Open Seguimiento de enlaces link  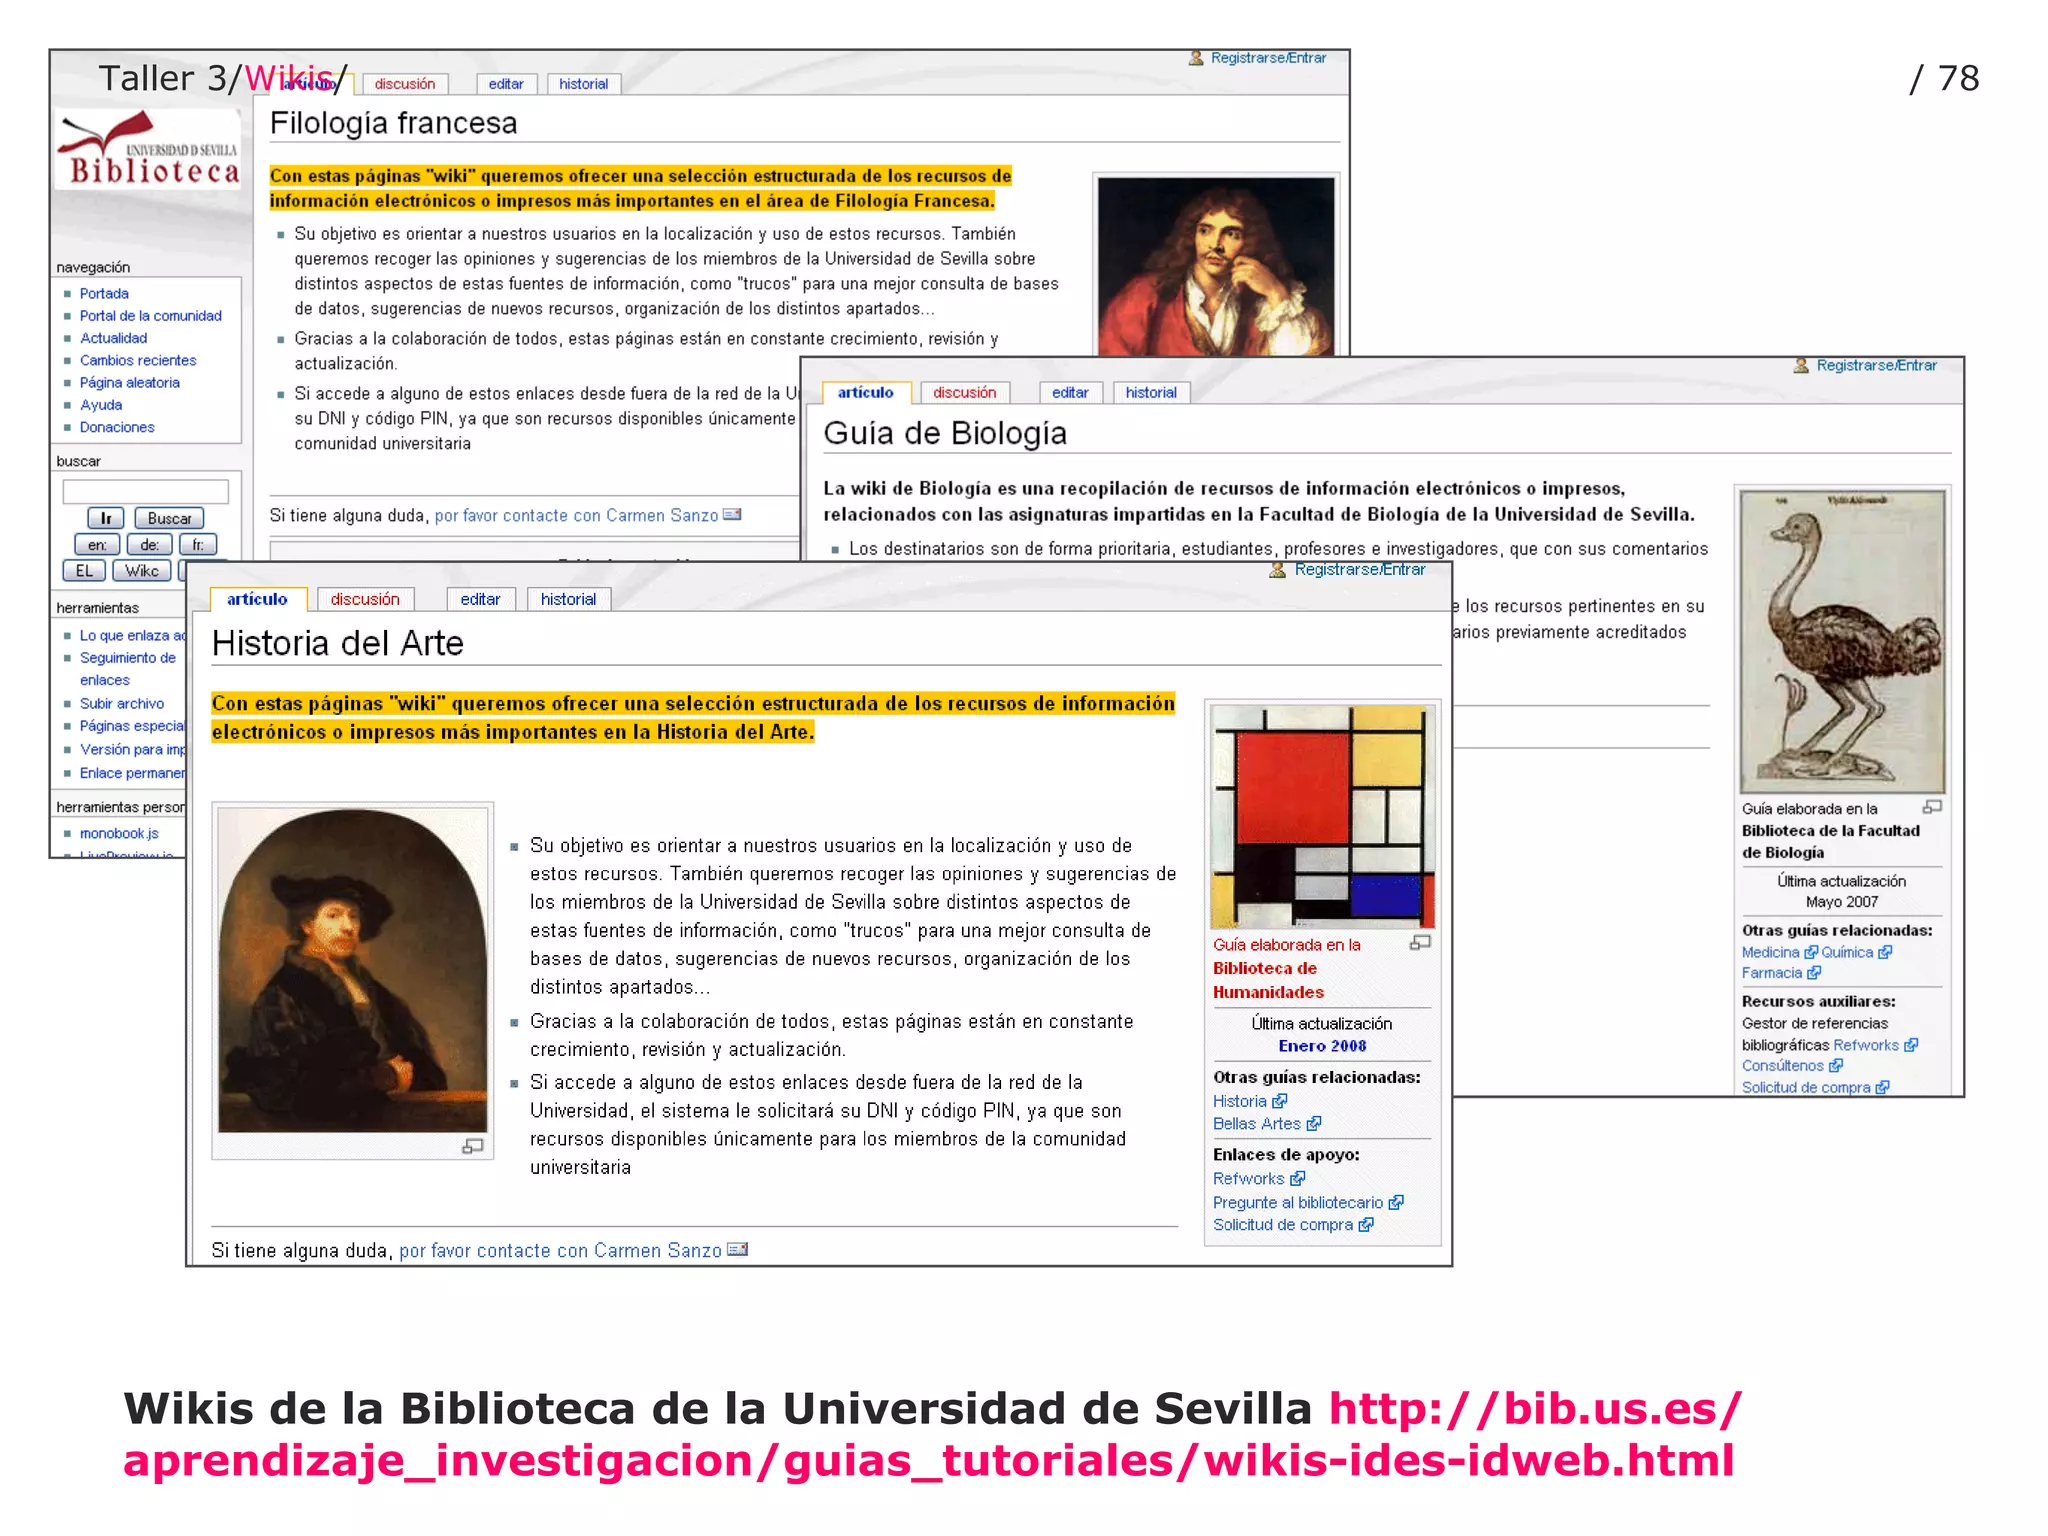[x=128, y=668]
